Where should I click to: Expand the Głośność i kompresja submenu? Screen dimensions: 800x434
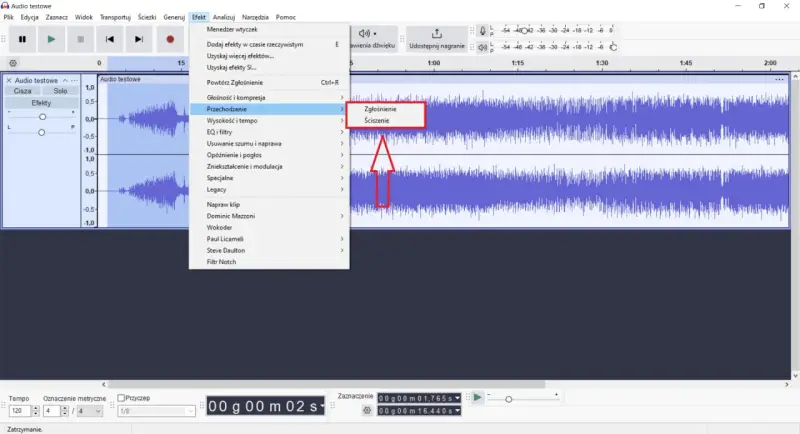269,97
